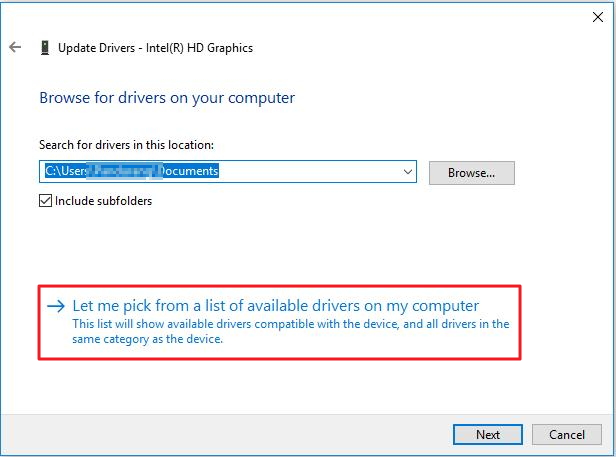Click the Include subfolders label text
616x457 pixels.
click(103, 200)
